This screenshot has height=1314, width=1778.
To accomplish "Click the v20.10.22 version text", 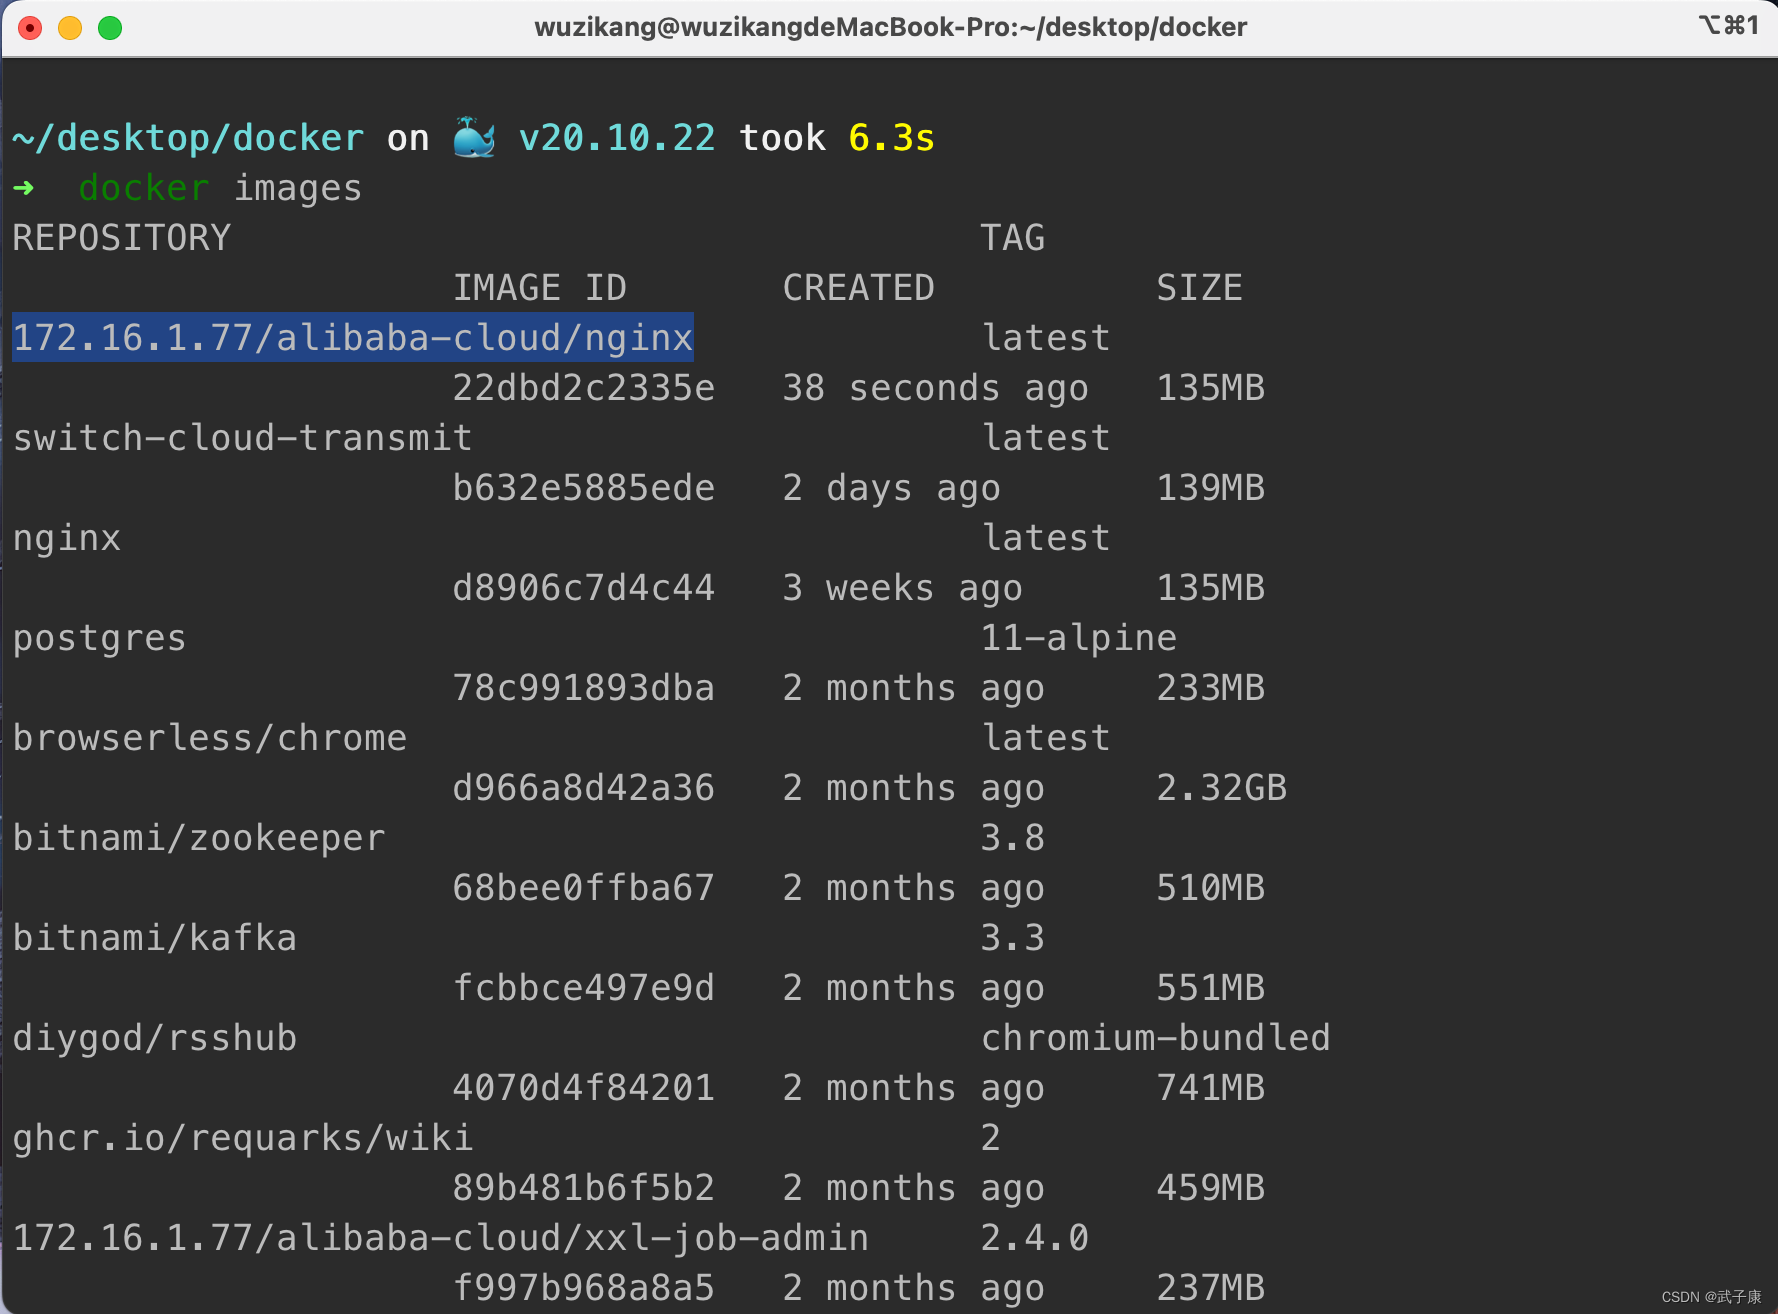I will (x=617, y=137).
